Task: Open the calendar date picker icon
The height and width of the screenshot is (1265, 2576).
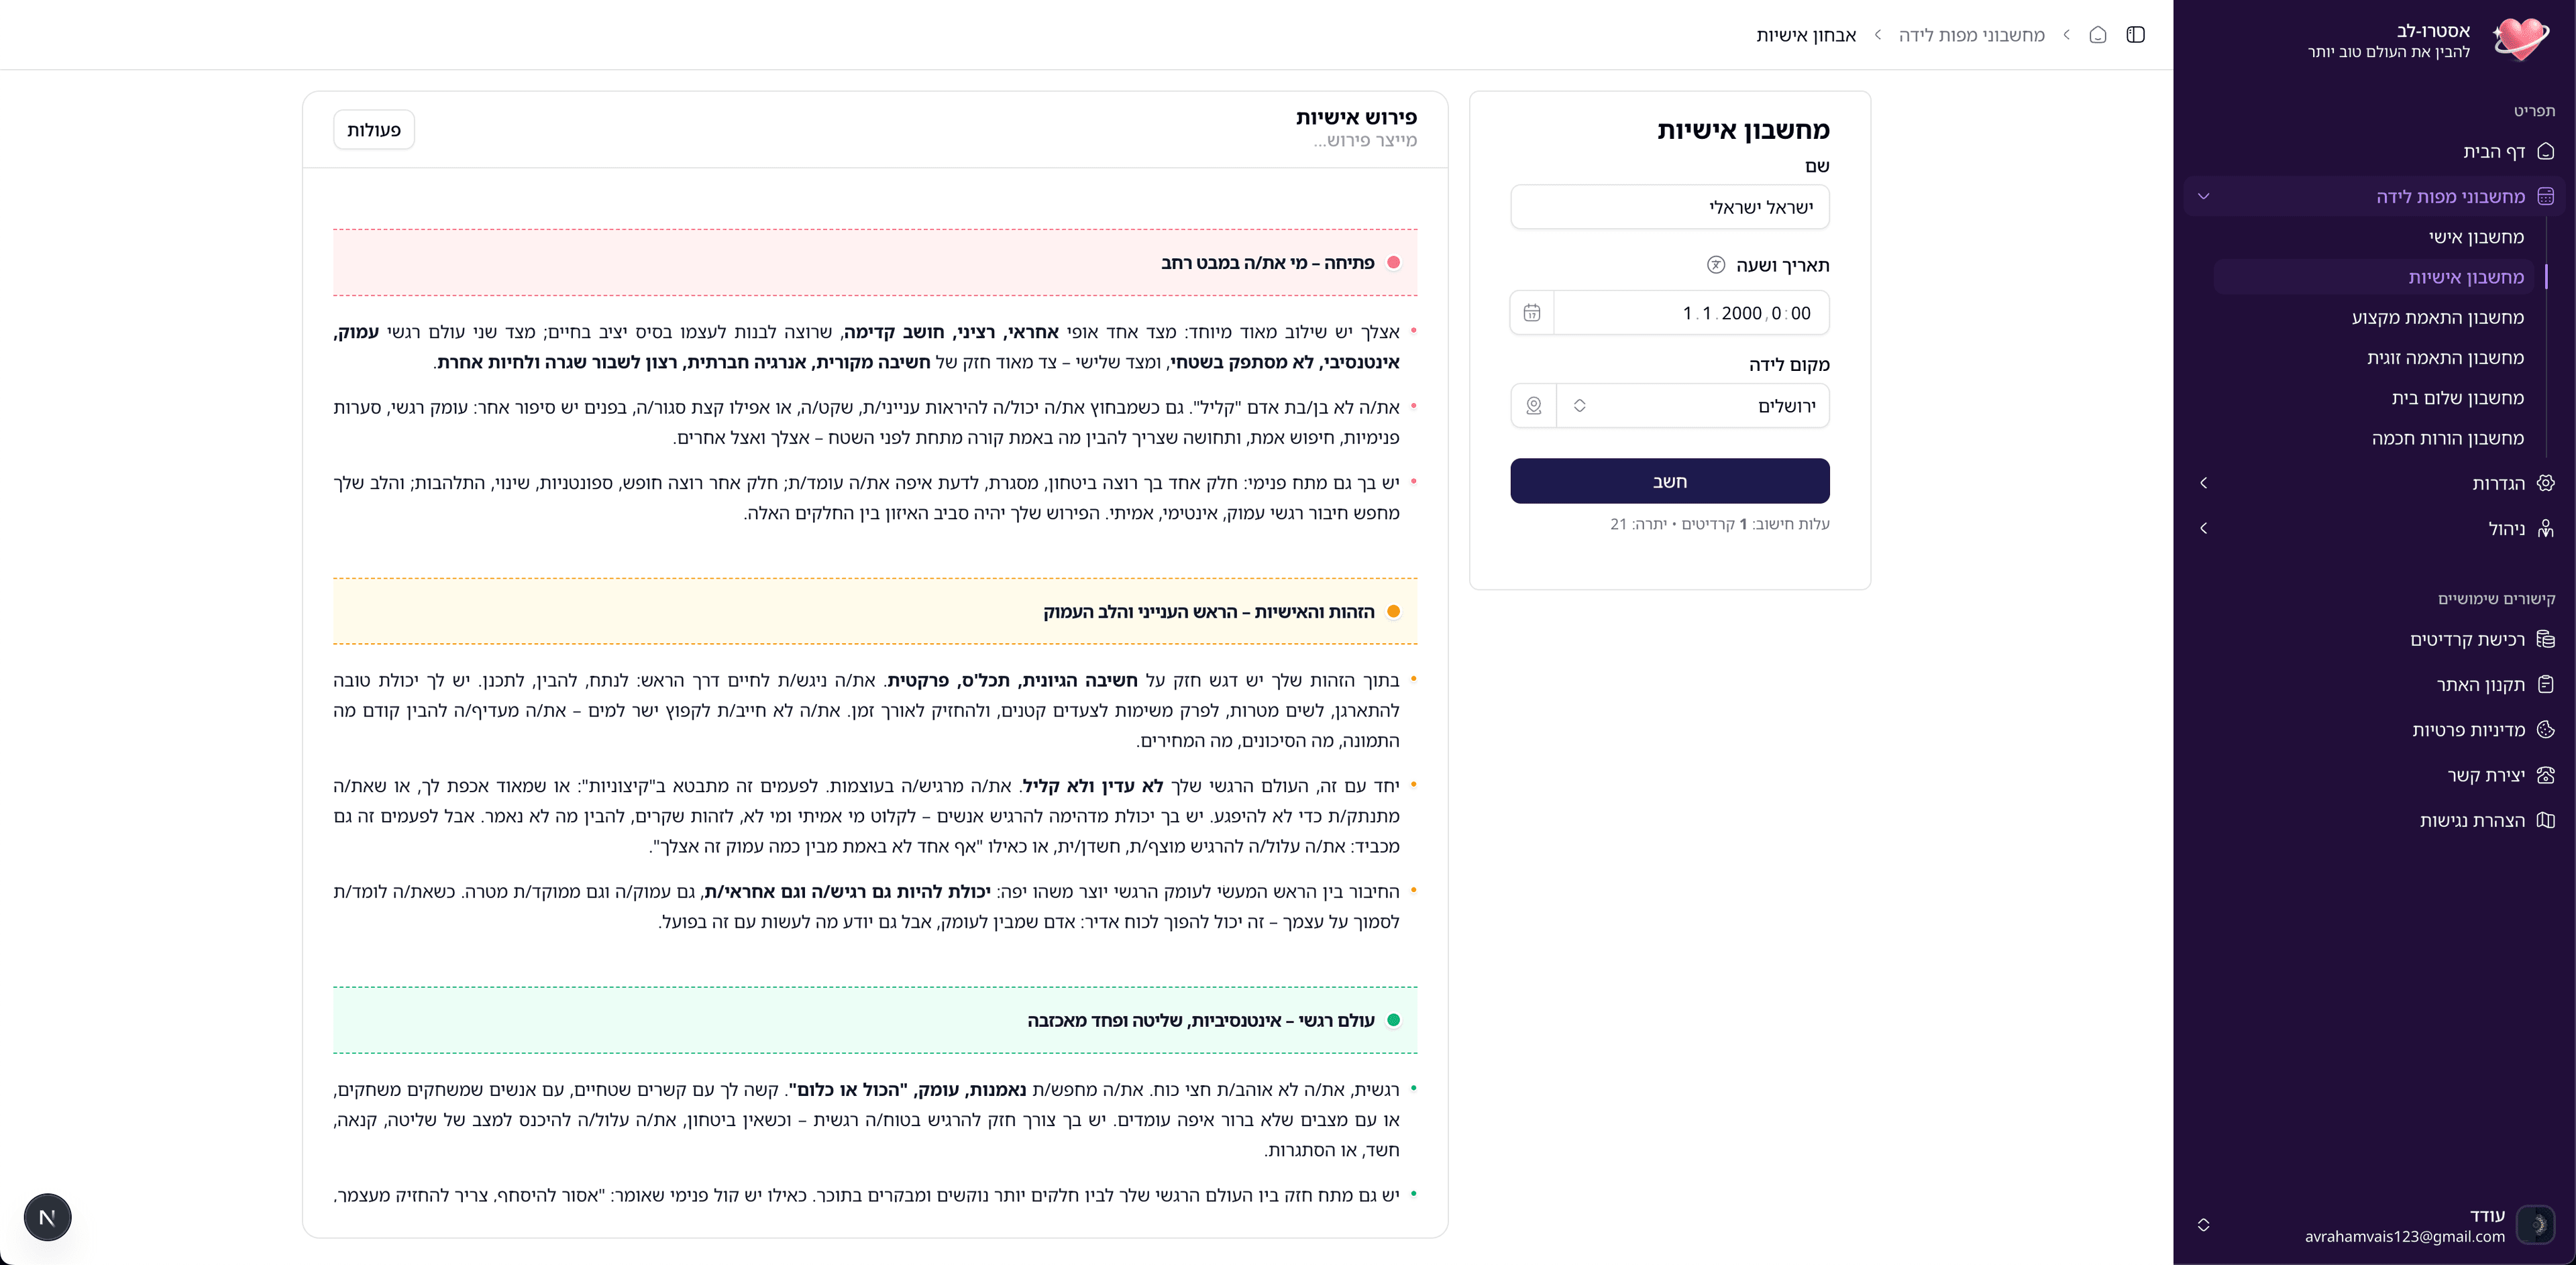Action: point(1531,313)
